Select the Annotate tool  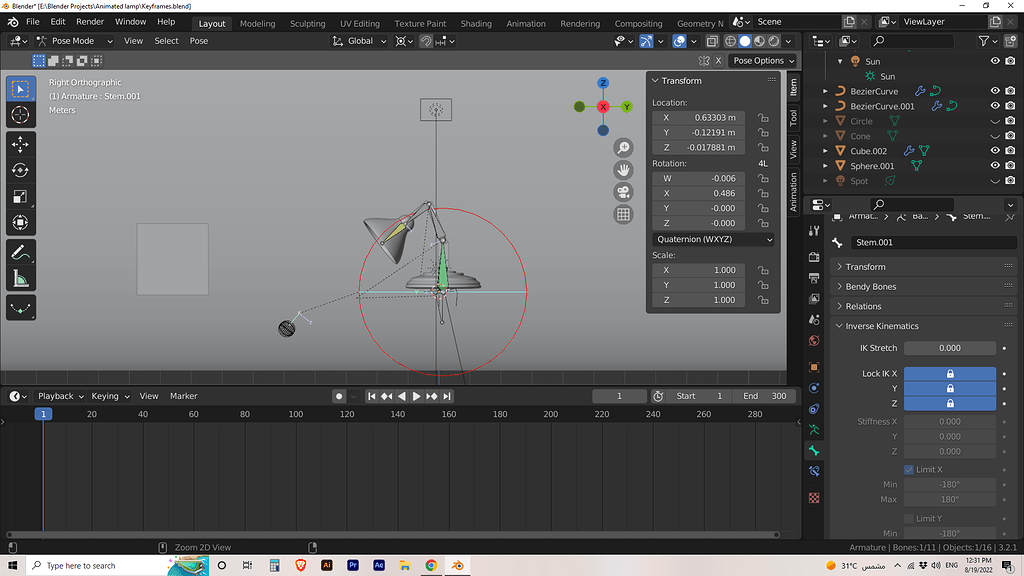coord(20,251)
